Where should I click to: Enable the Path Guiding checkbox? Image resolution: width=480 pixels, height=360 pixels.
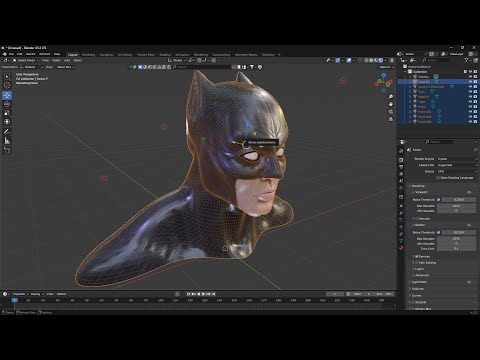tap(417, 263)
